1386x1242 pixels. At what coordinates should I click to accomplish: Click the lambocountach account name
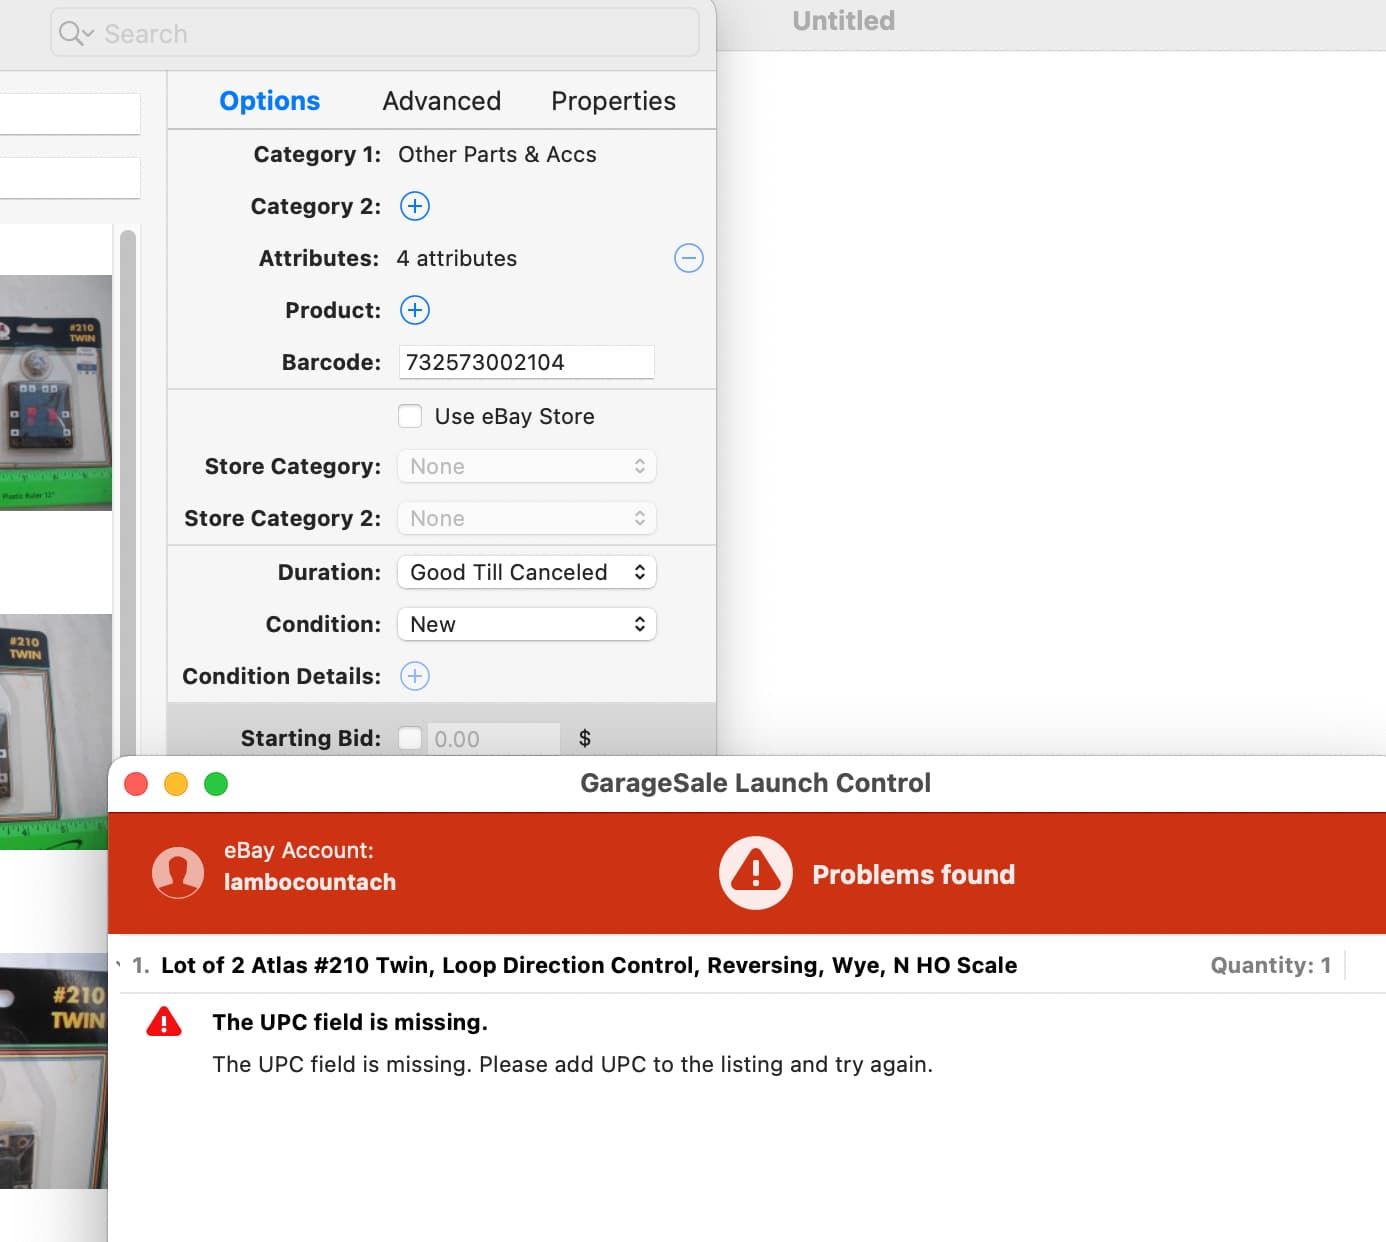click(310, 882)
